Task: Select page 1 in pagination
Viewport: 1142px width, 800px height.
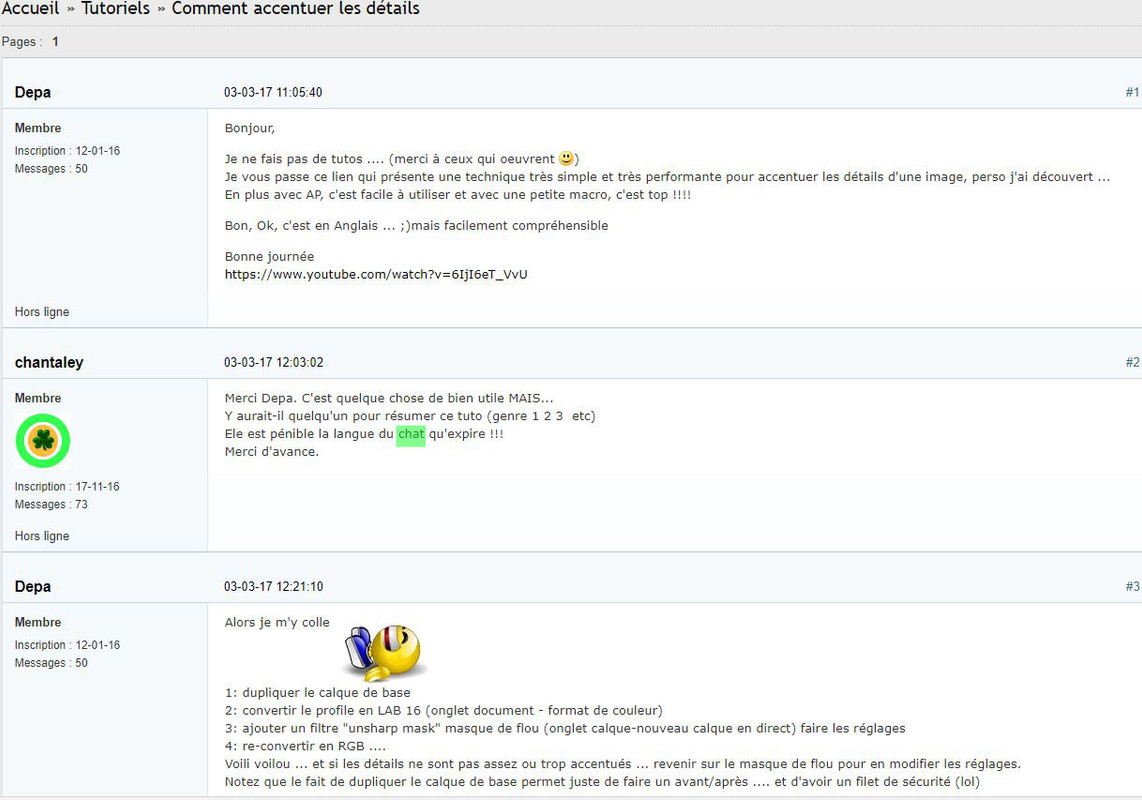Action: [x=55, y=42]
